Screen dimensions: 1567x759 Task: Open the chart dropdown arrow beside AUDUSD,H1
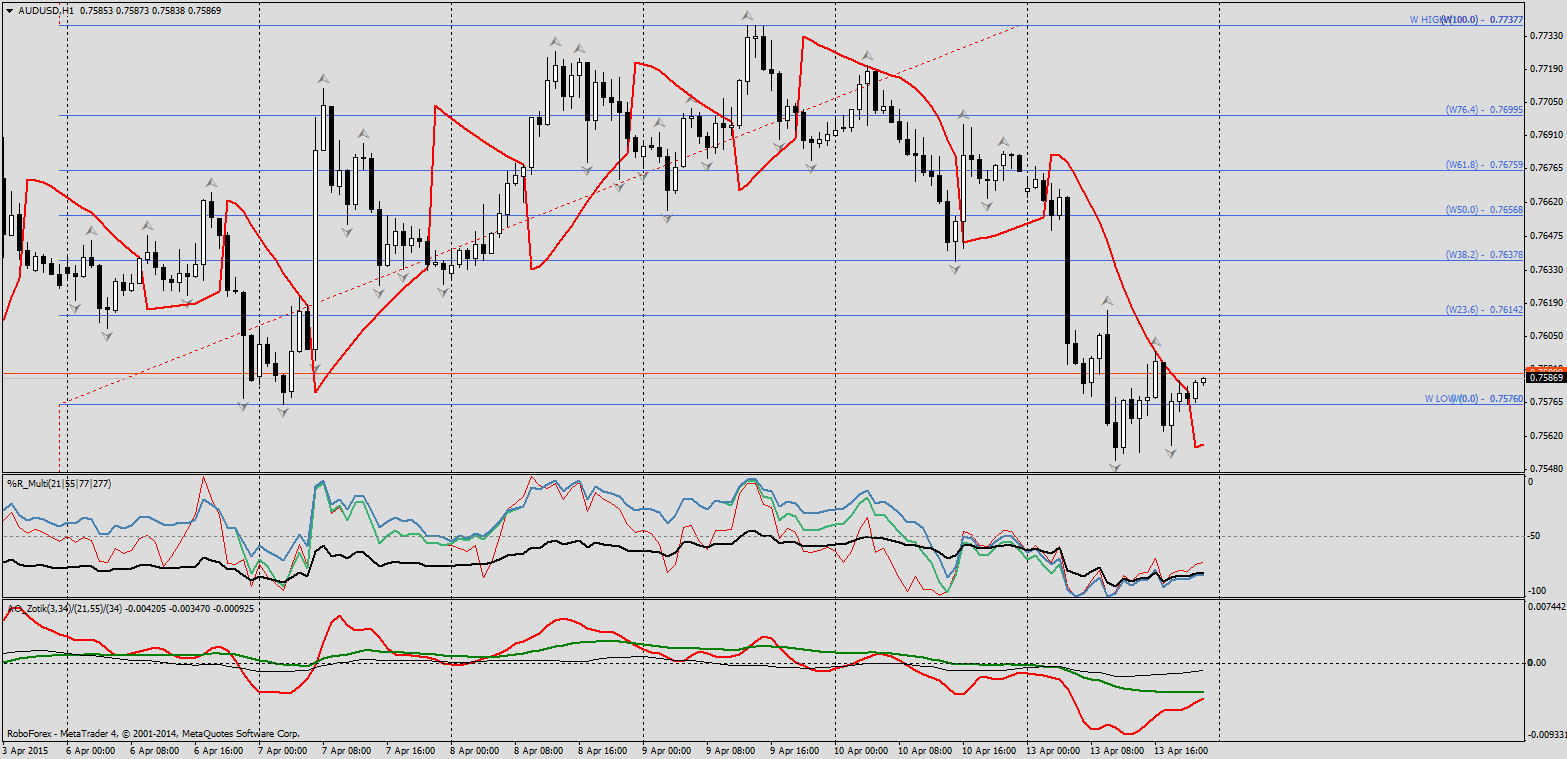point(8,10)
